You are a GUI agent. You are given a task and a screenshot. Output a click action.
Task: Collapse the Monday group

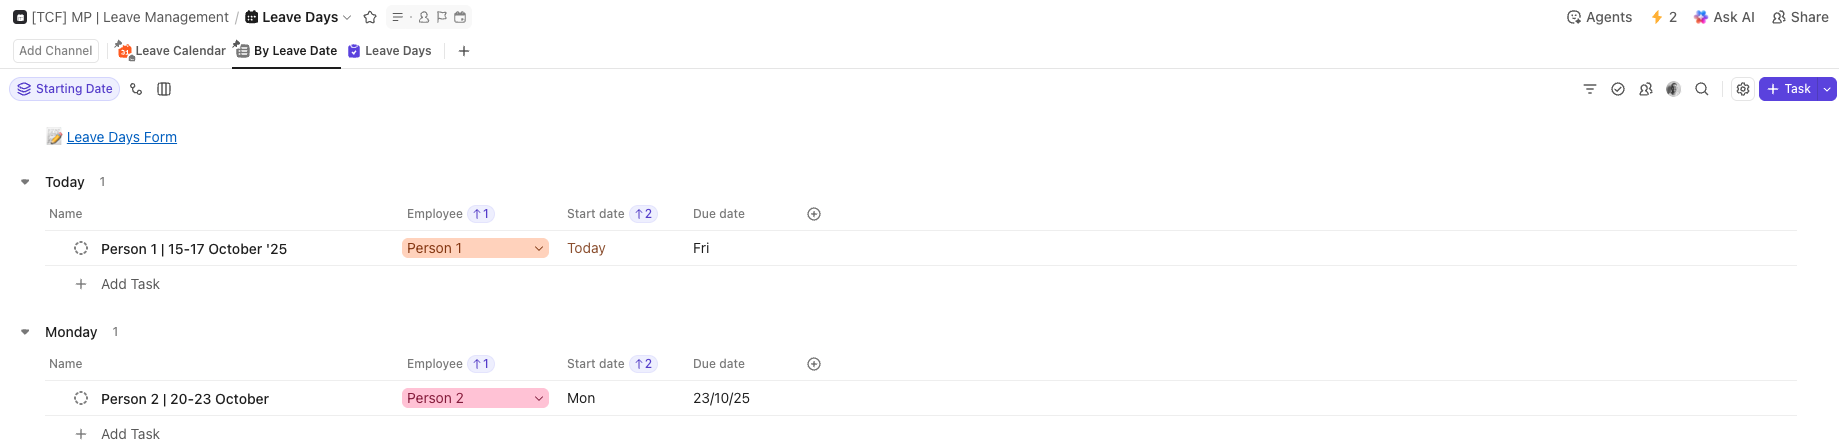[x=25, y=332]
